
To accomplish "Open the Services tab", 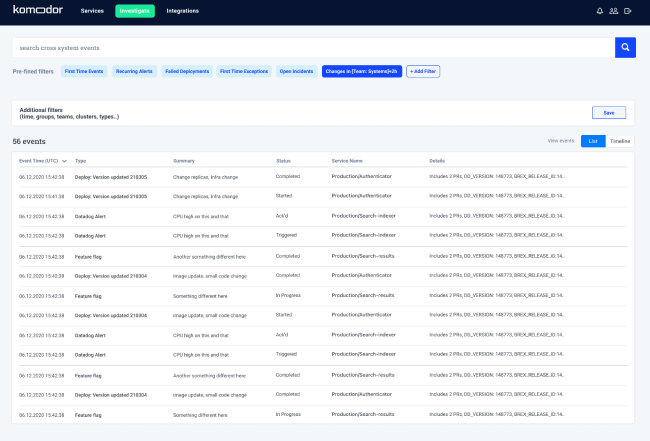I will pyautogui.click(x=92, y=11).
